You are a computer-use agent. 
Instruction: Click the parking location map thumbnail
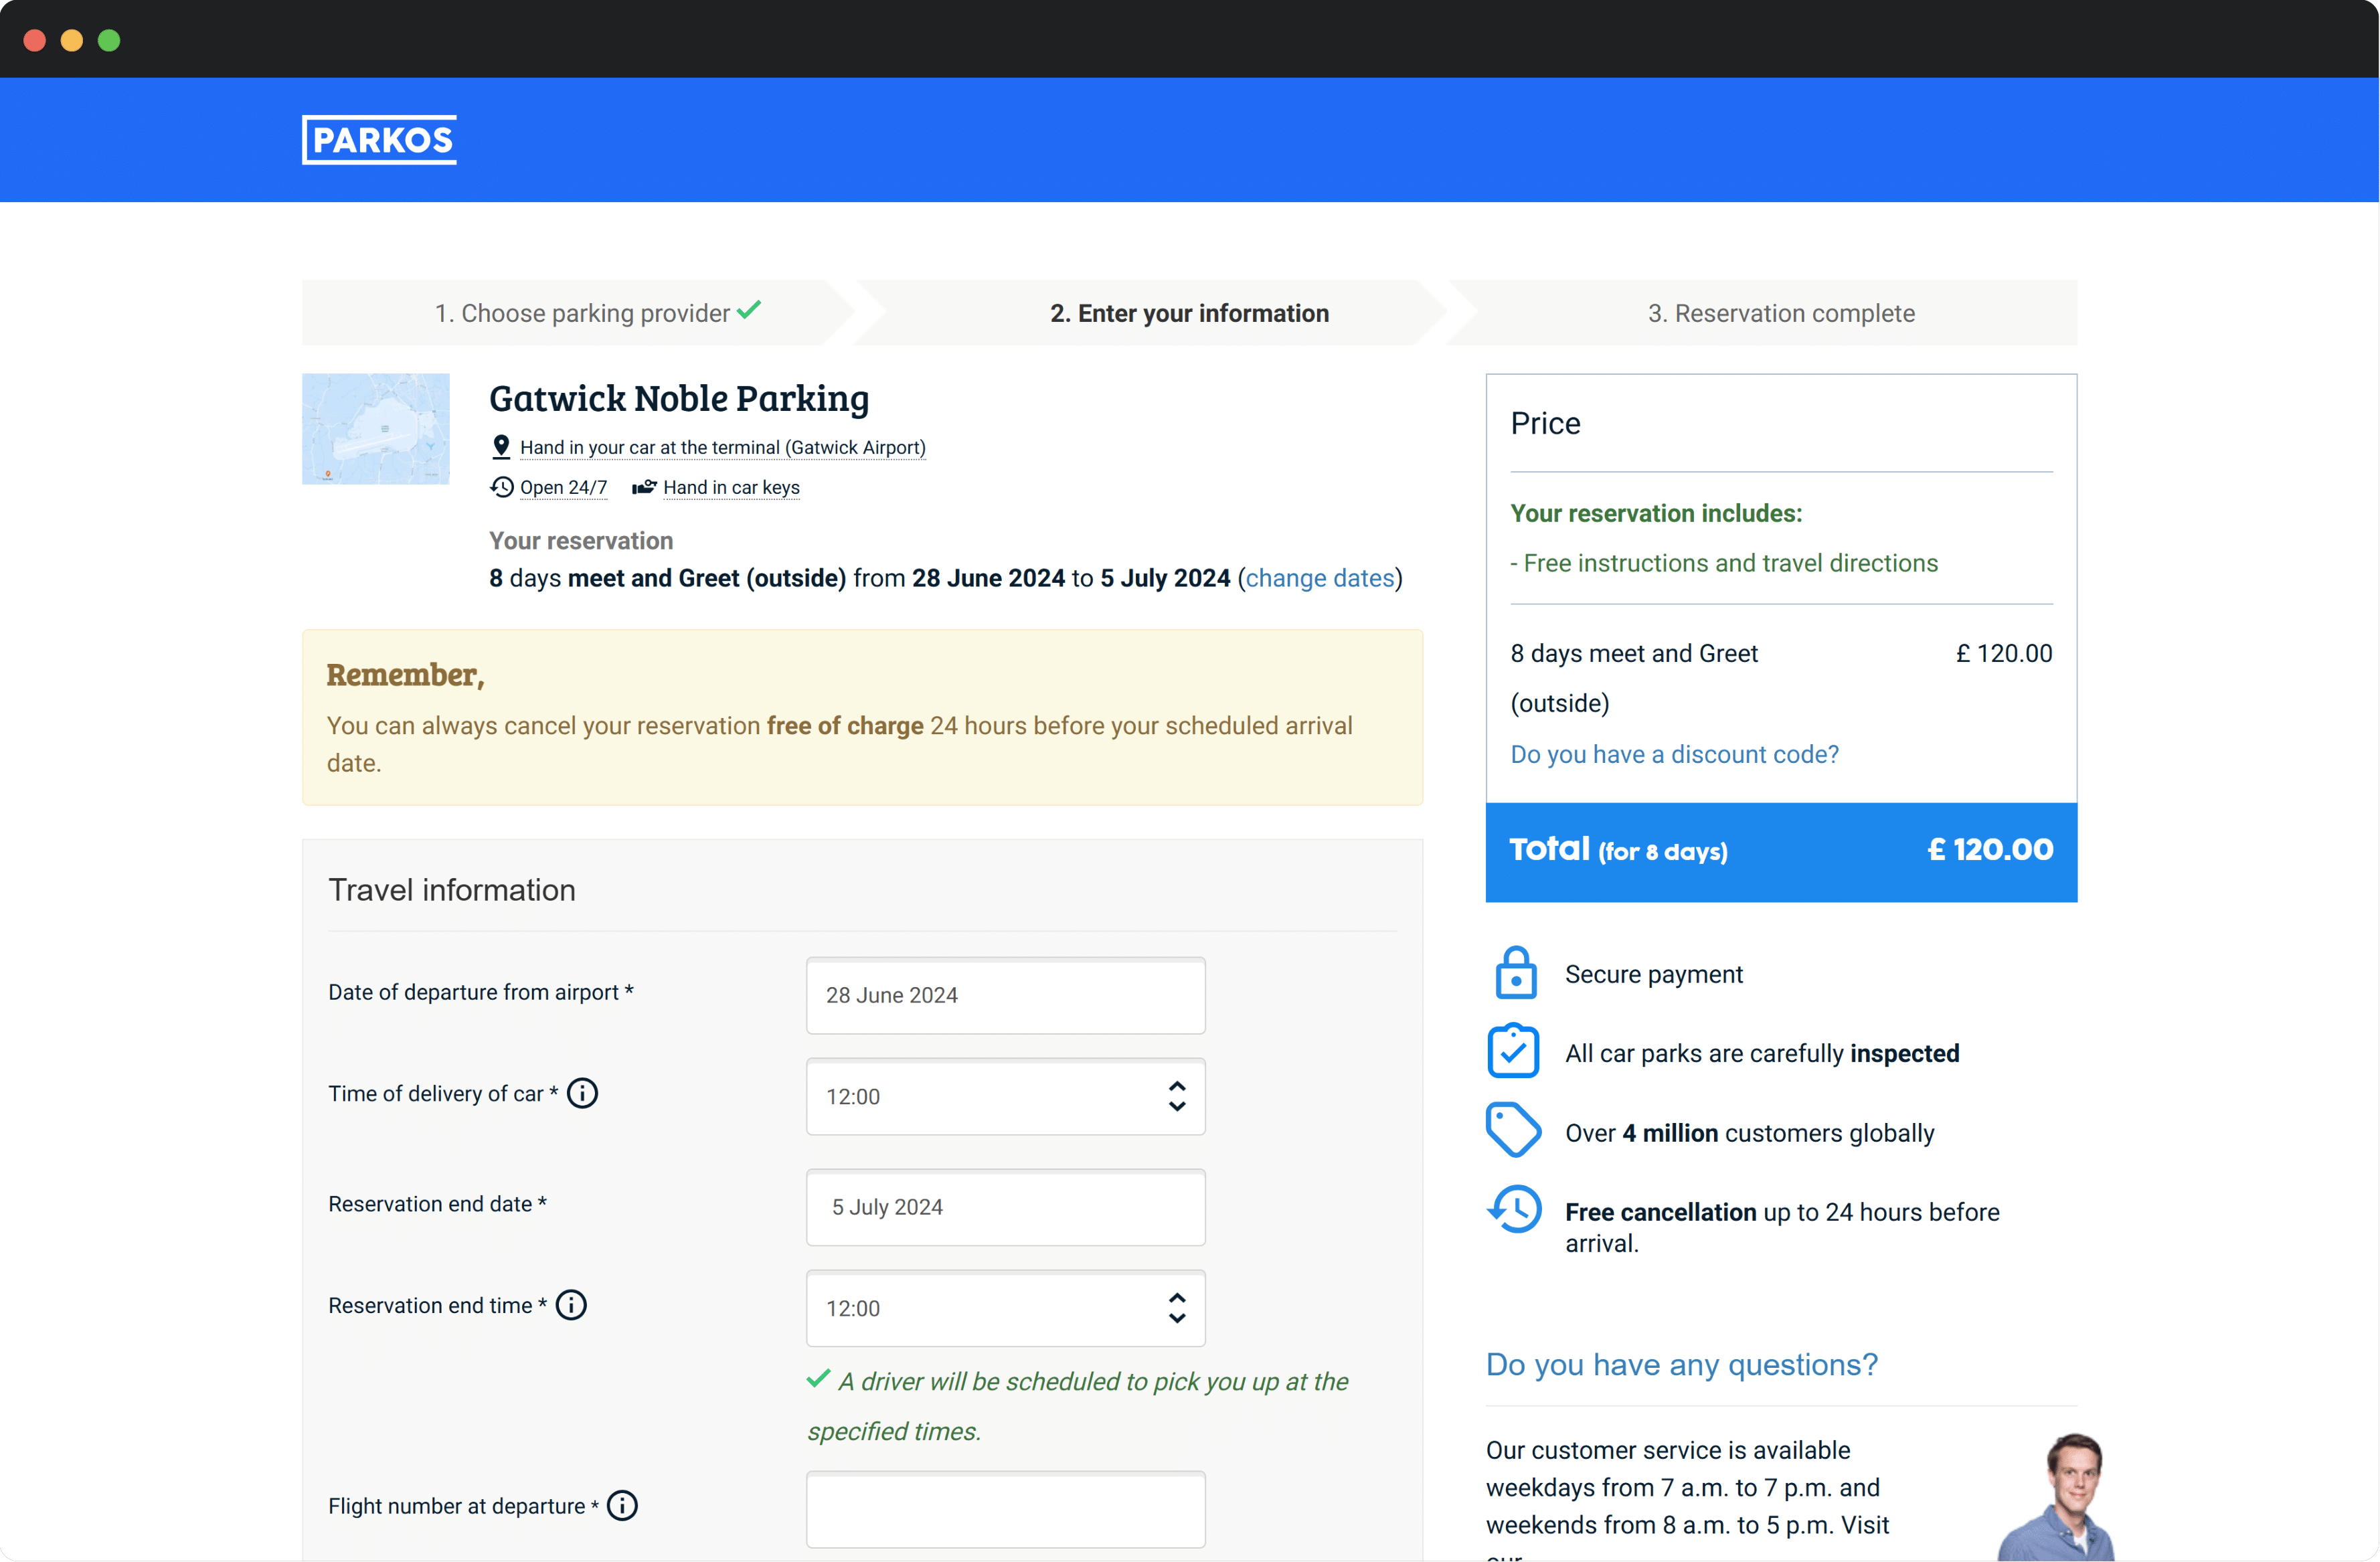(x=375, y=428)
